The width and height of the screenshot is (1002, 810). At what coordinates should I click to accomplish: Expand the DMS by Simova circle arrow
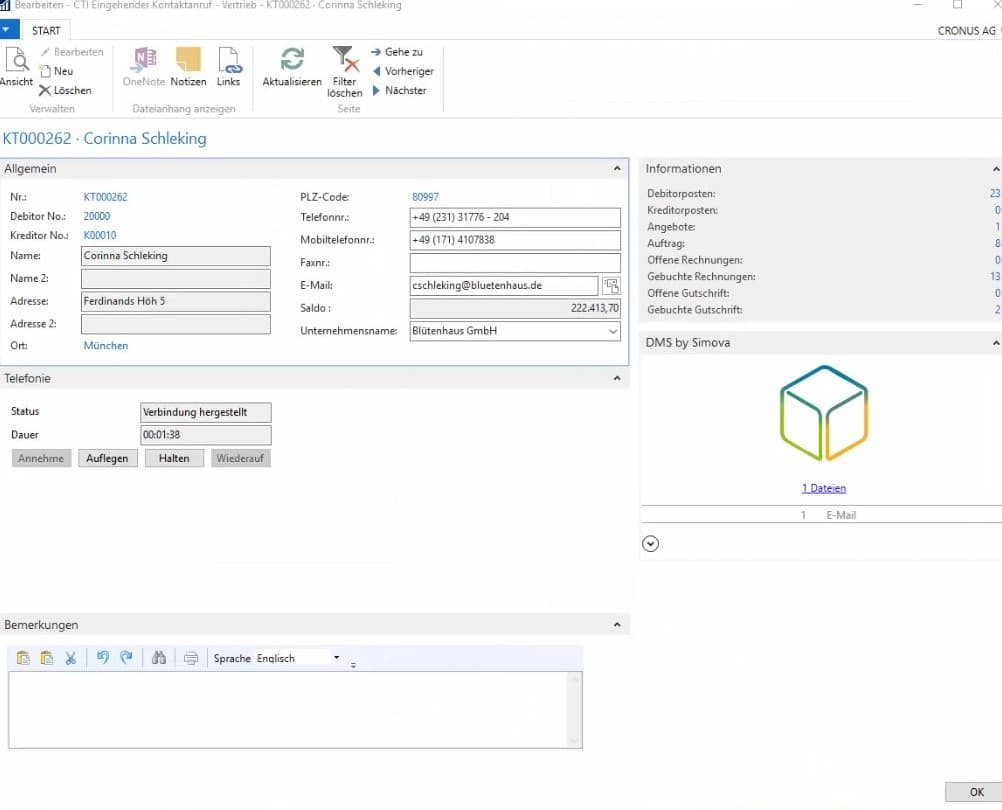coord(651,544)
